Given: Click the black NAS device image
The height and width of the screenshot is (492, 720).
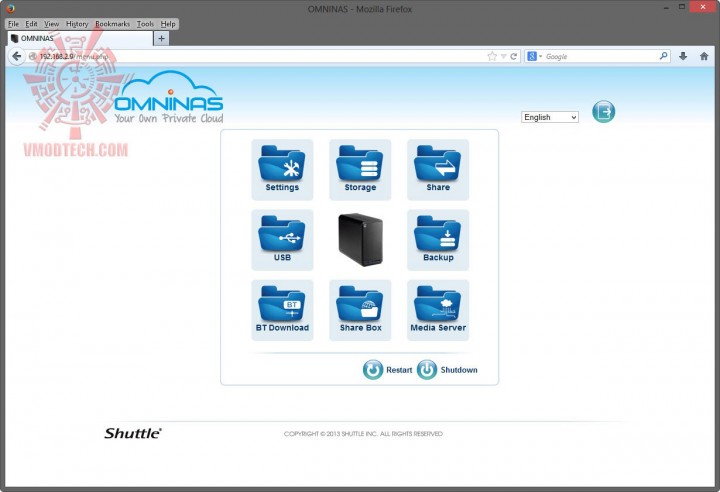Looking at the screenshot, I should coord(360,239).
